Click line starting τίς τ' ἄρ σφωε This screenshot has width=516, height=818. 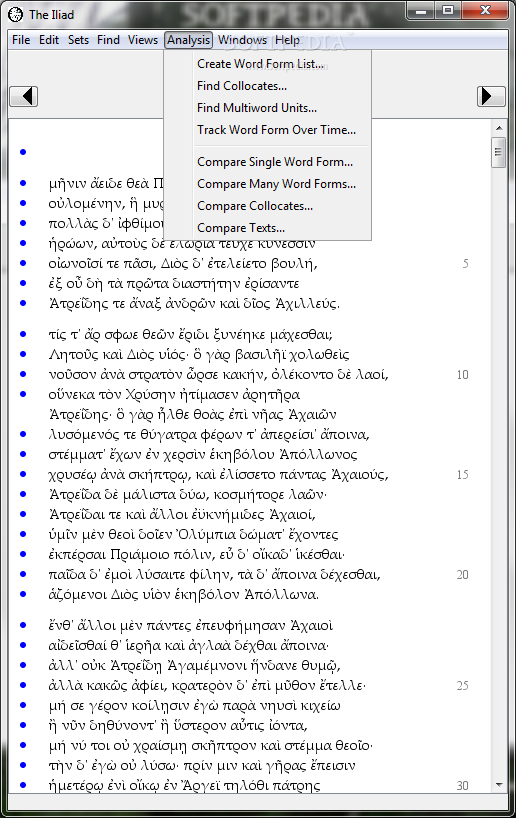pos(190,334)
